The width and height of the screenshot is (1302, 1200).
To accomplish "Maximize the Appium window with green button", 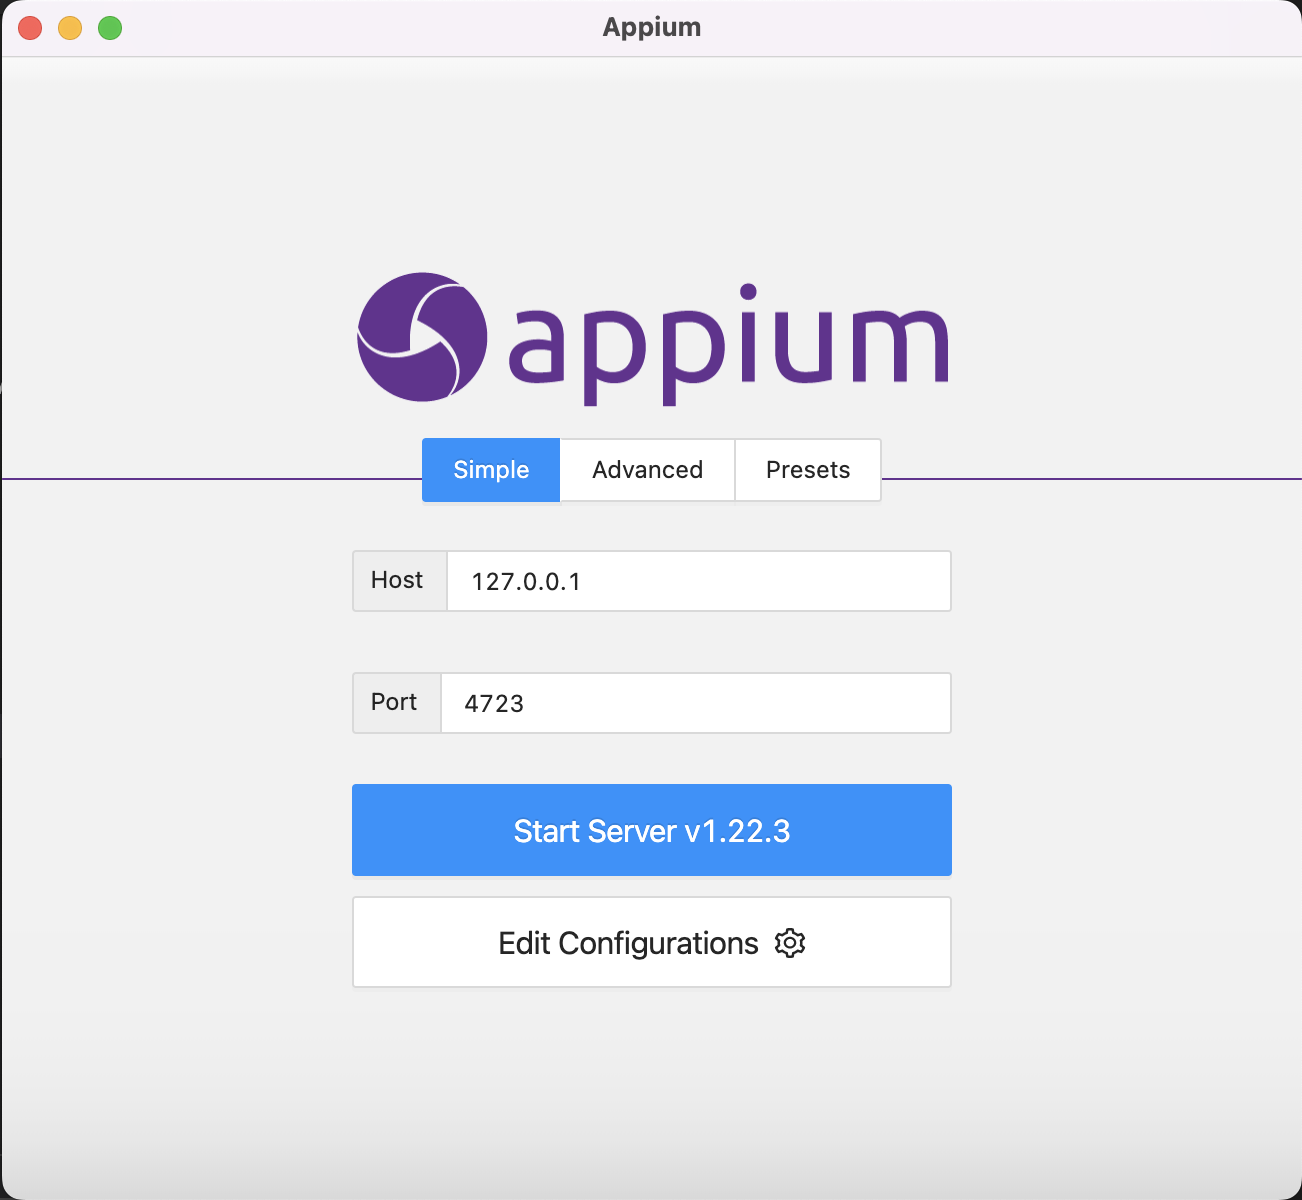I will [109, 27].
